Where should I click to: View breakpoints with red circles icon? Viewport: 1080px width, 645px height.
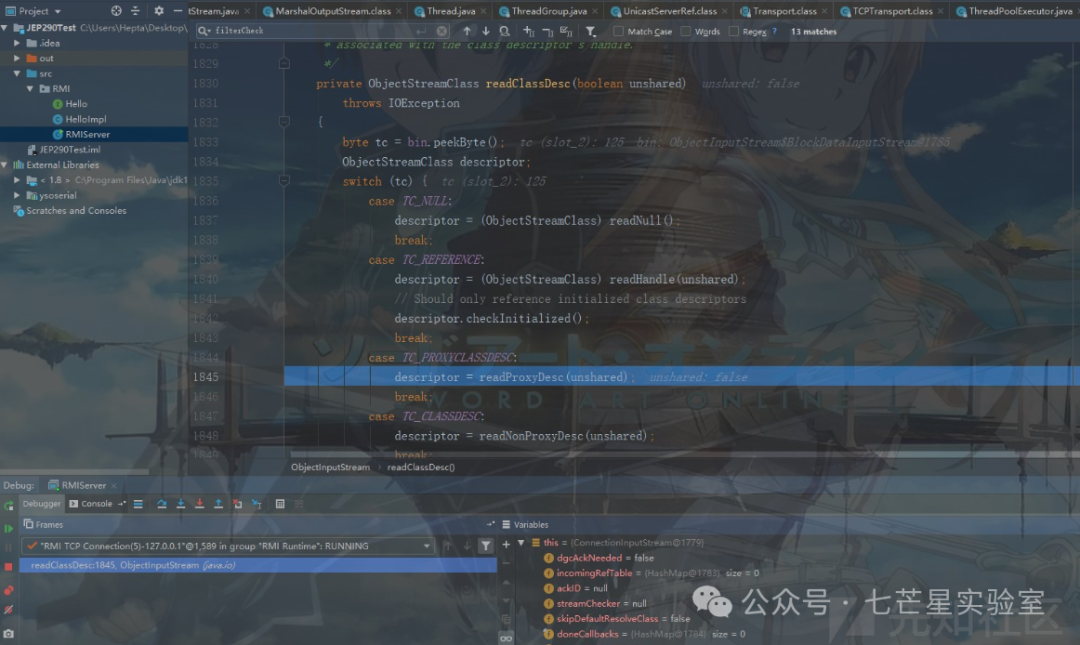click(x=8, y=591)
